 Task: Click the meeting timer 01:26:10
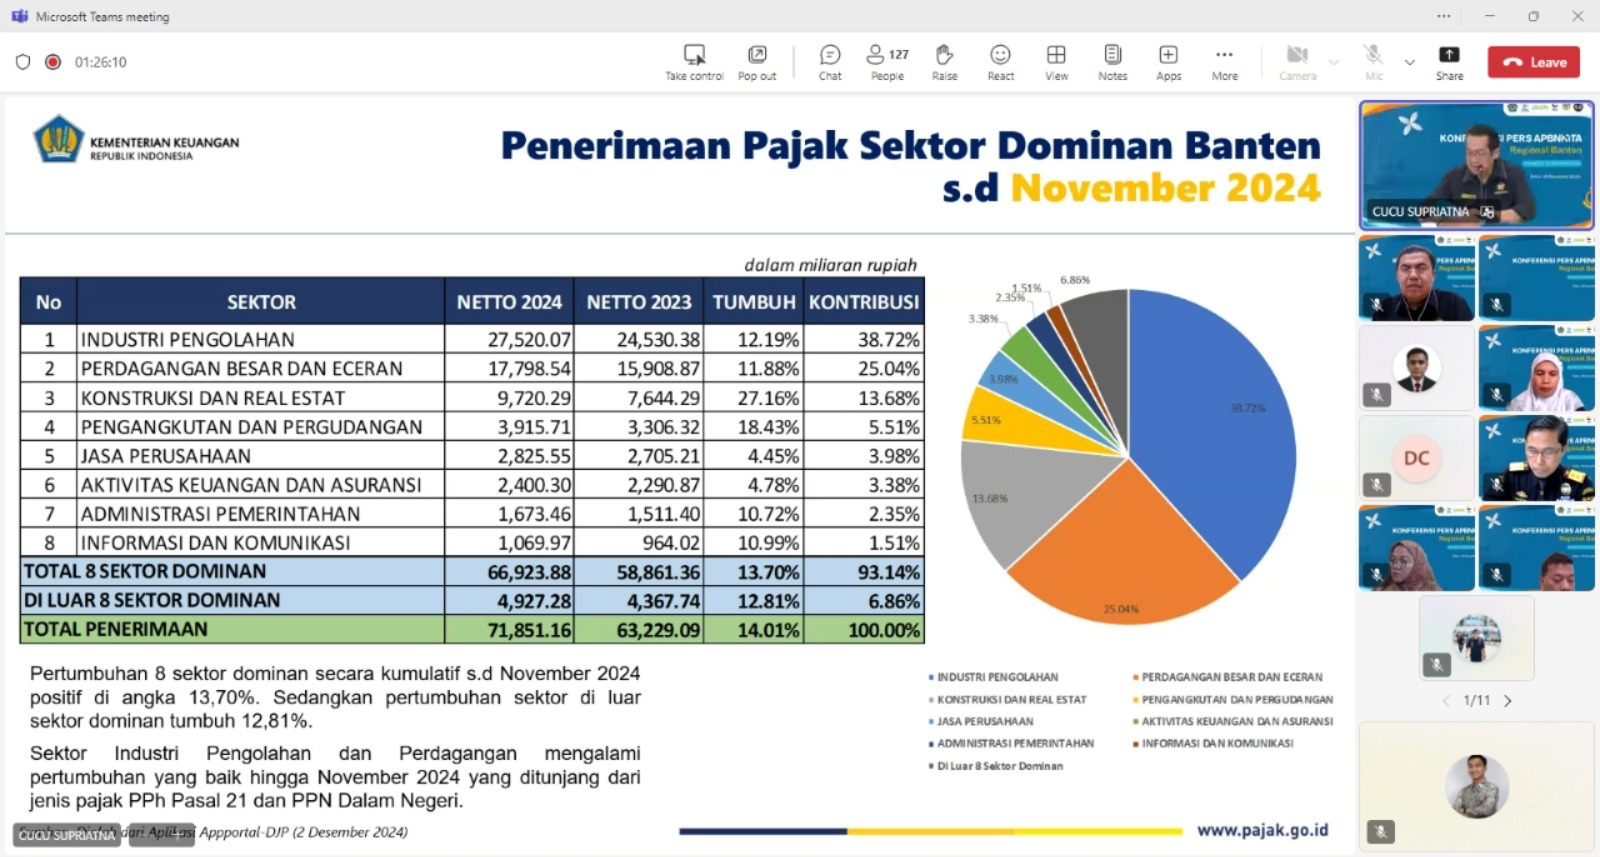coord(100,62)
